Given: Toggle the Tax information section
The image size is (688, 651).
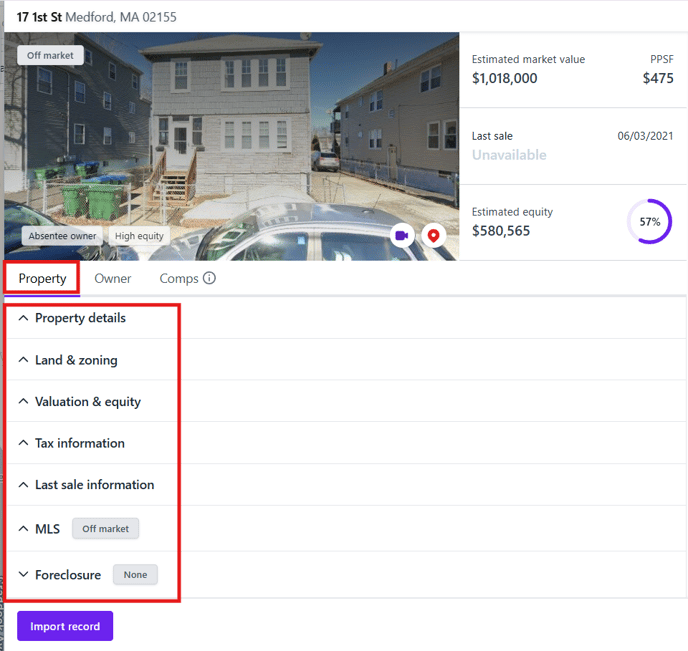Looking at the screenshot, I should click(x=24, y=443).
